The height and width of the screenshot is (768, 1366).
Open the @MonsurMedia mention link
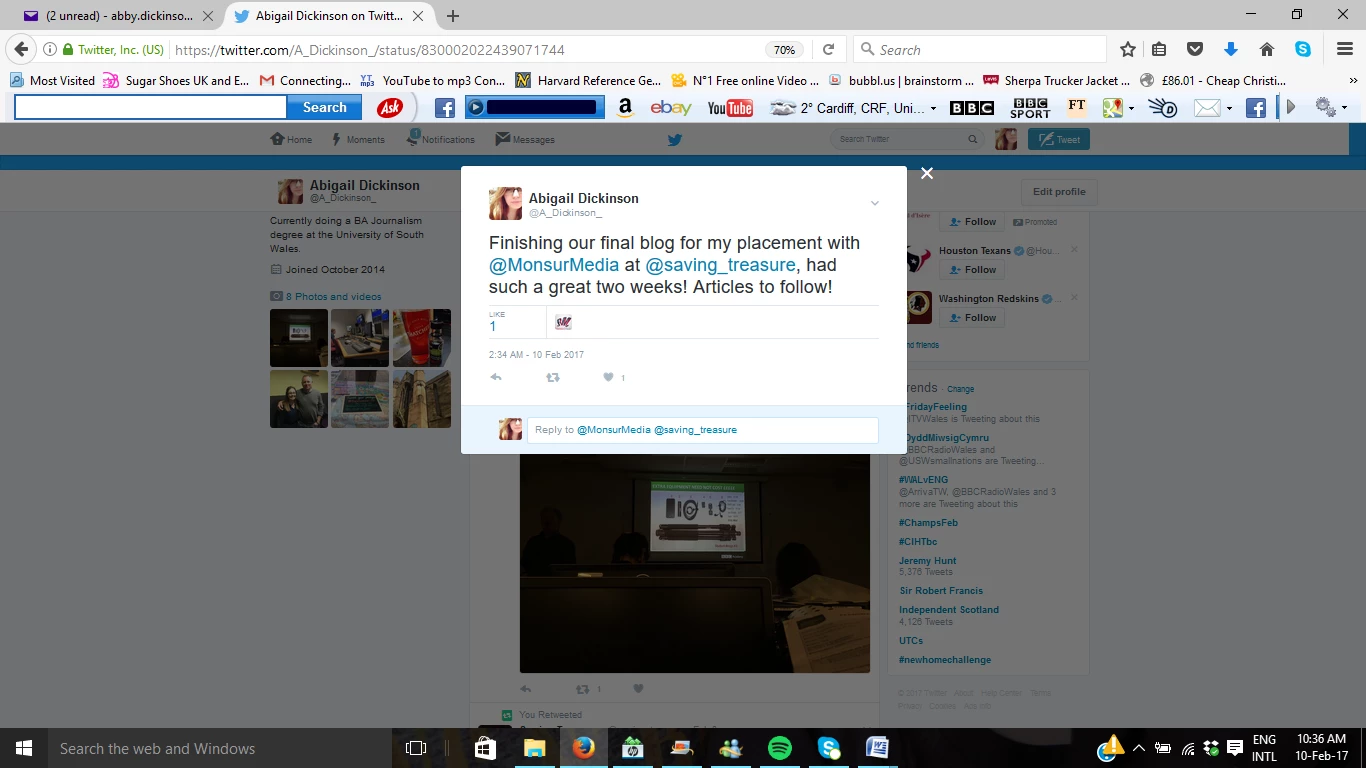point(554,265)
